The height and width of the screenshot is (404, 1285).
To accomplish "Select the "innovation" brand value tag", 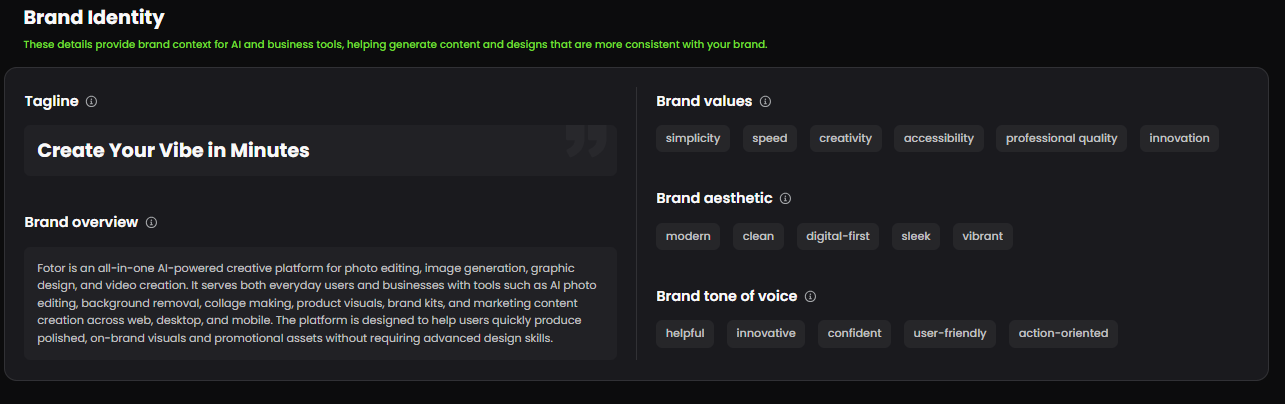I will (1179, 138).
